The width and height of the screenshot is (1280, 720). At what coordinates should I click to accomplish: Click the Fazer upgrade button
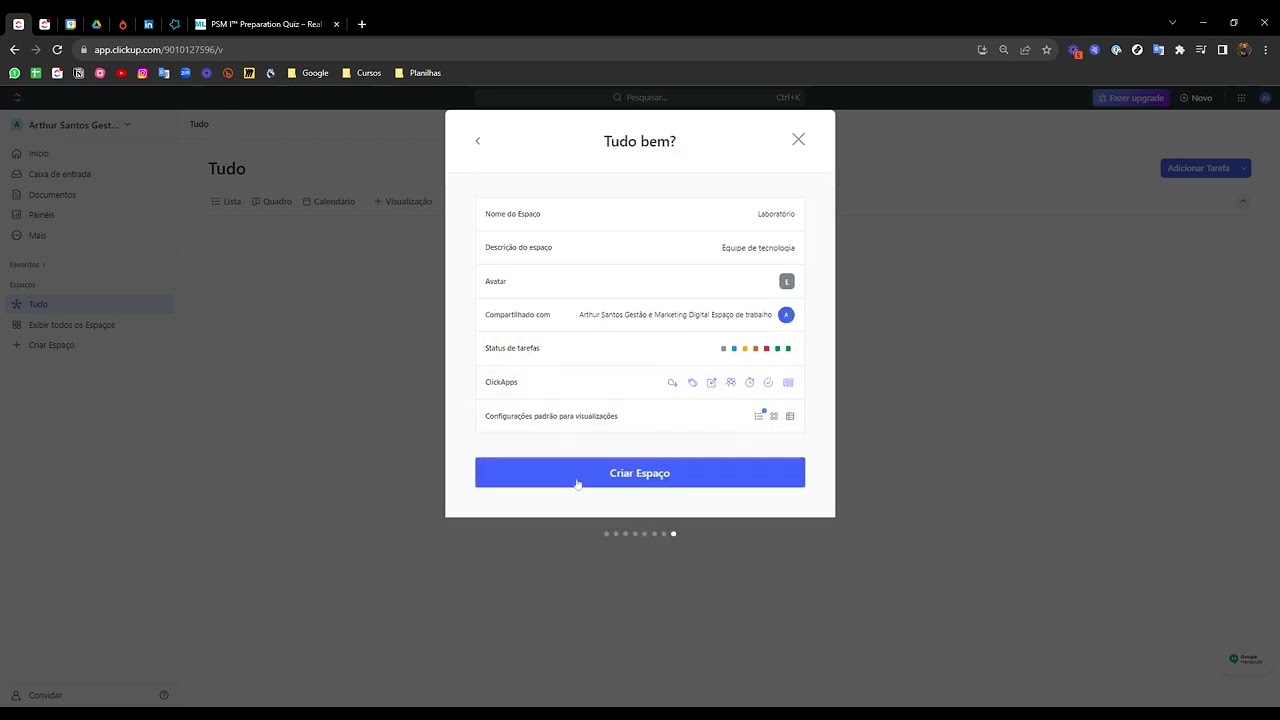point(1131,98)
